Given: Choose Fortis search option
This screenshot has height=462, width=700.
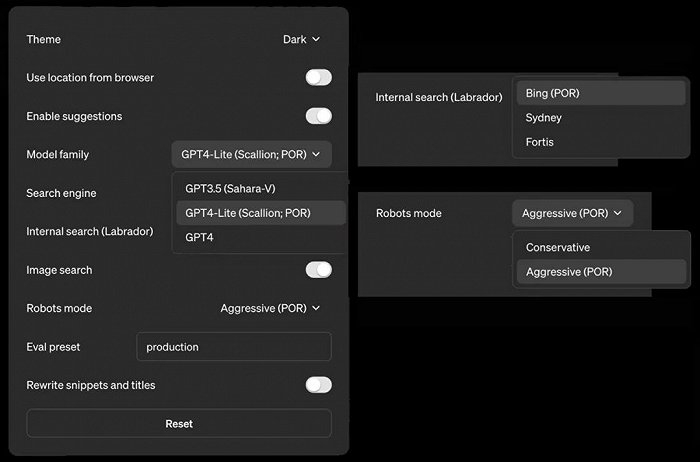Looking at the screenshot, I should point(540,142).
